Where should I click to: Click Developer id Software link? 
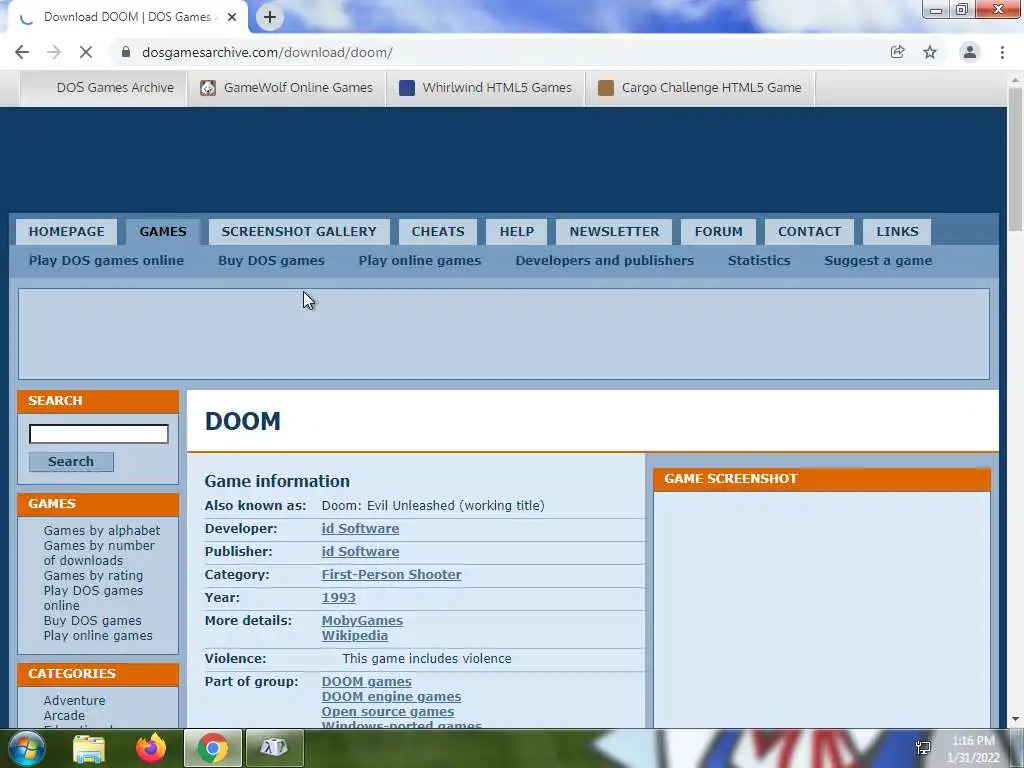[x=360, y=528]
